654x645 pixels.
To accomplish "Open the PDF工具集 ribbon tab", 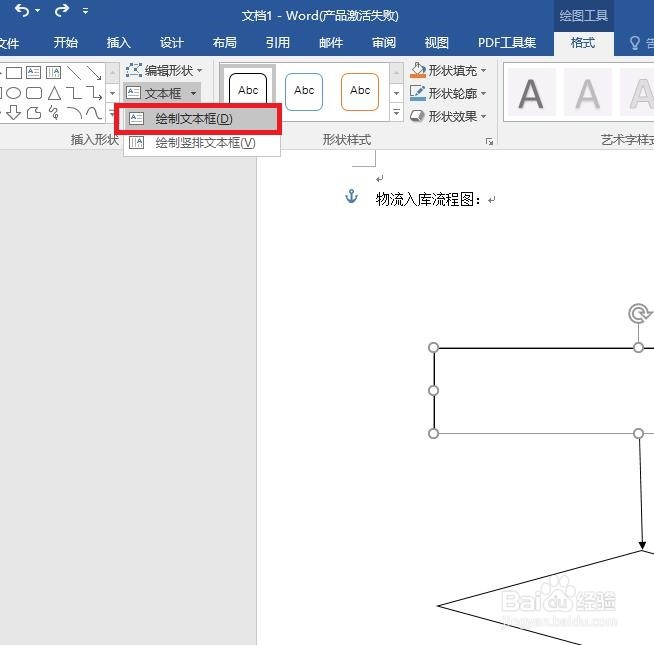I will coord(507,43).
